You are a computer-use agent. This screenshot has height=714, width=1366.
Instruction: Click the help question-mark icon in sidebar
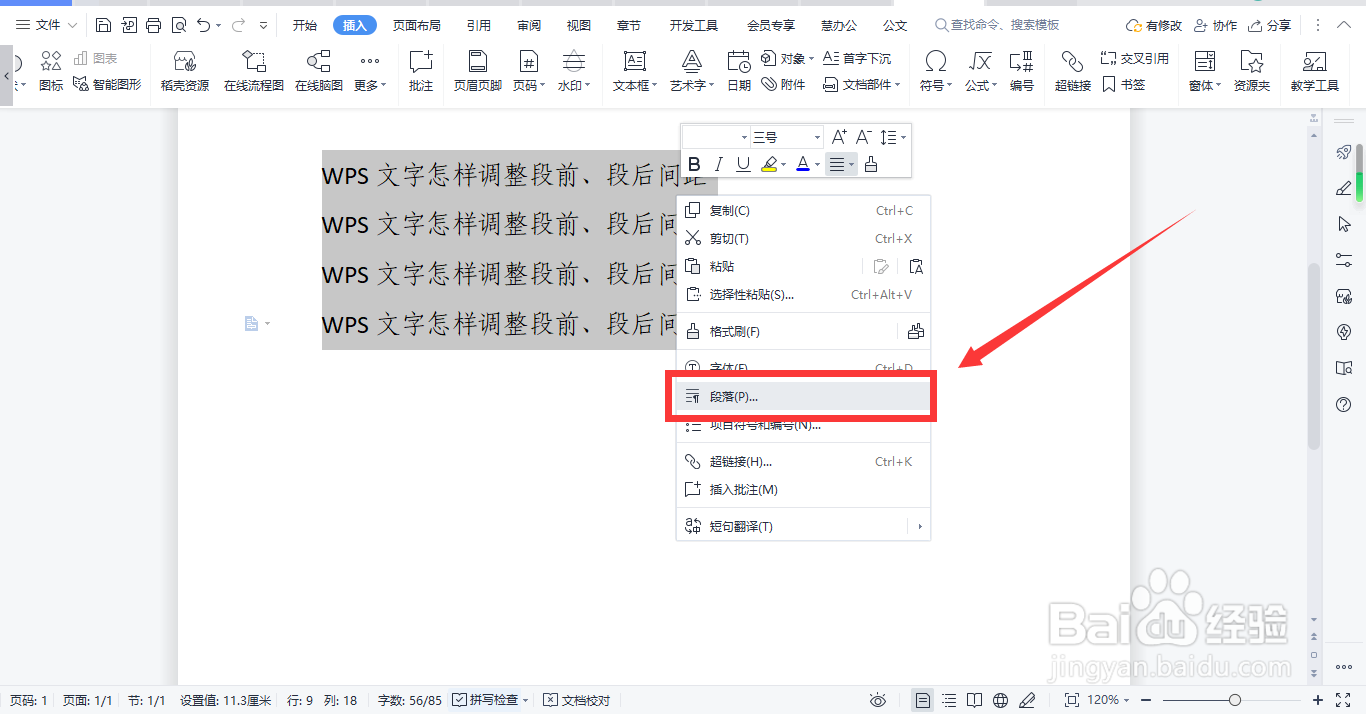(x=1344, y=404)
